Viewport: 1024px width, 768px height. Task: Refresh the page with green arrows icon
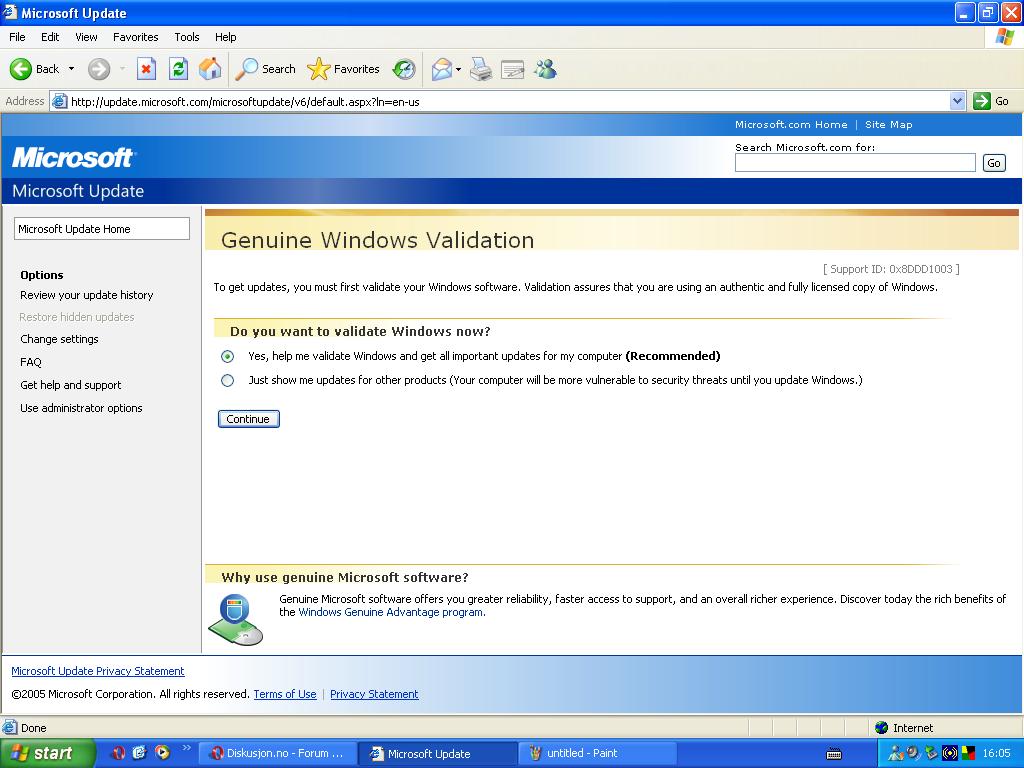pyautogui.click(x=178, y=69)
